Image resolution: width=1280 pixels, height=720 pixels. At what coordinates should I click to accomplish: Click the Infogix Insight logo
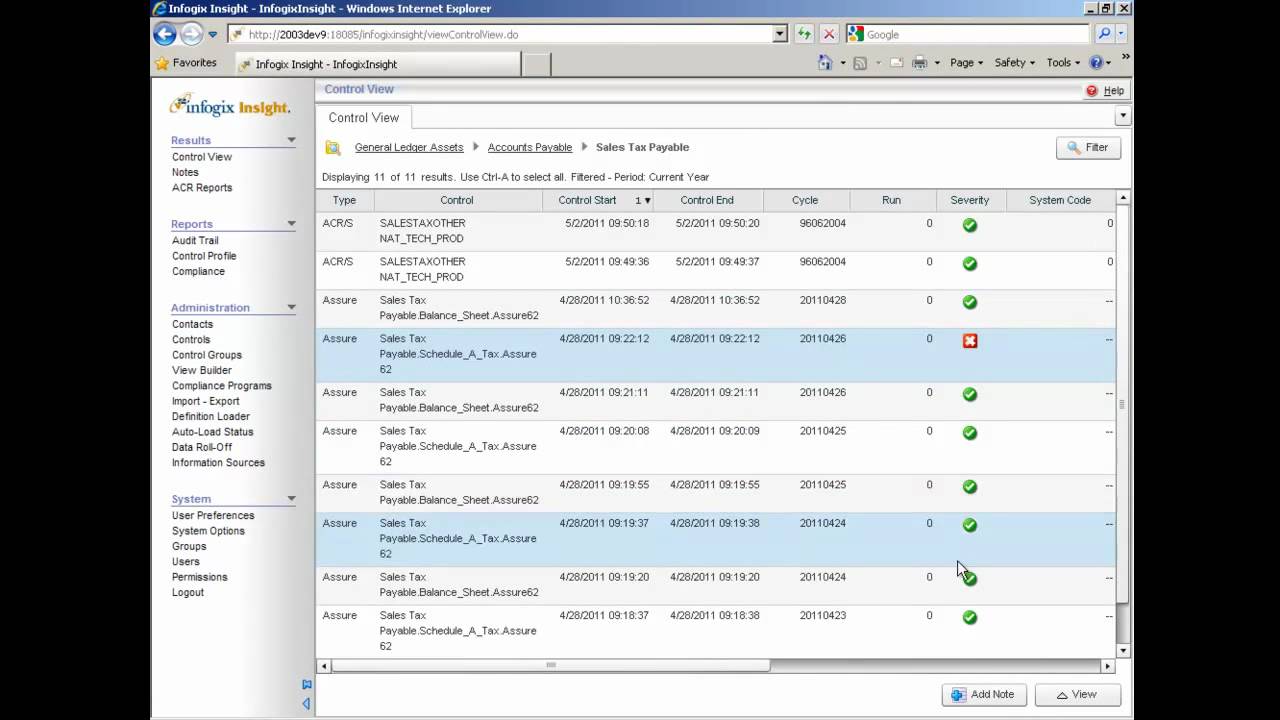pyautogui.click(x=231, y=106)
